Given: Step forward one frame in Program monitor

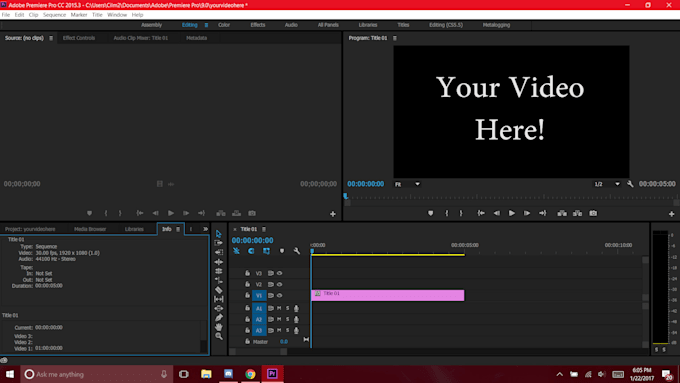Looking at the screenshot, I should 527,213.
